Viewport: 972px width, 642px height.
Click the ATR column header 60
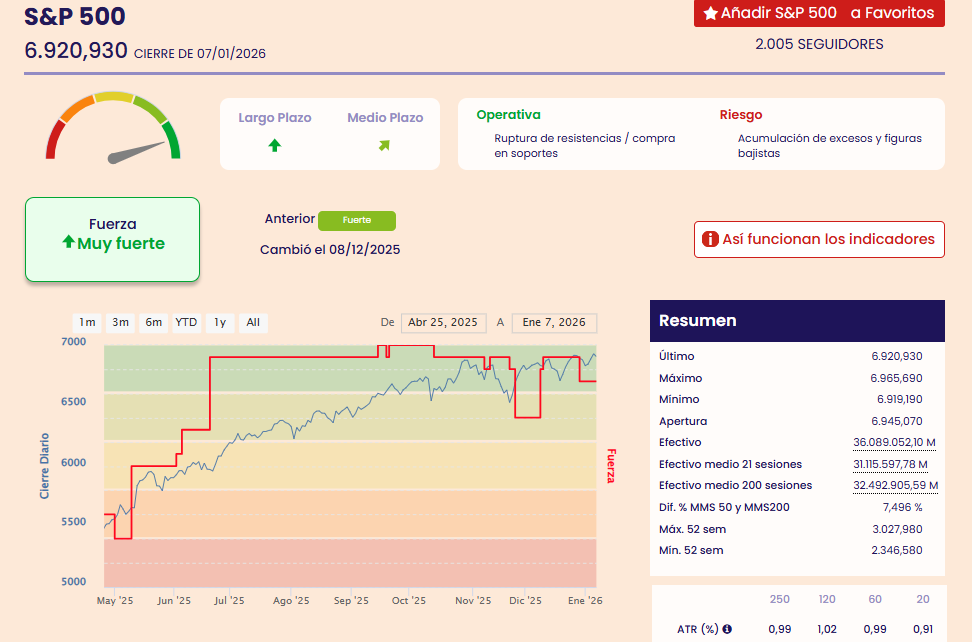(875, 599)
